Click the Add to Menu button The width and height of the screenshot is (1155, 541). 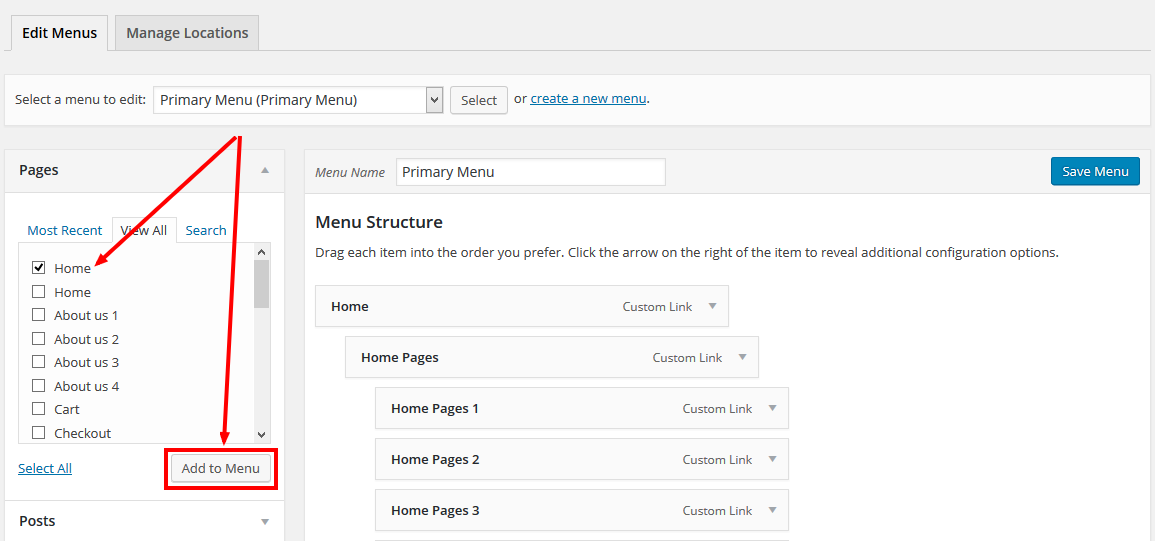point(221,469)
